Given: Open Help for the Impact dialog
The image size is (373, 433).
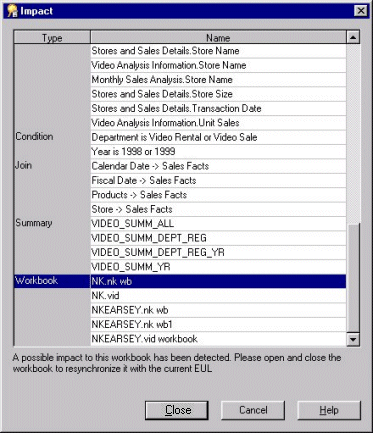Looking at the screenshot, I should [329, 410].
